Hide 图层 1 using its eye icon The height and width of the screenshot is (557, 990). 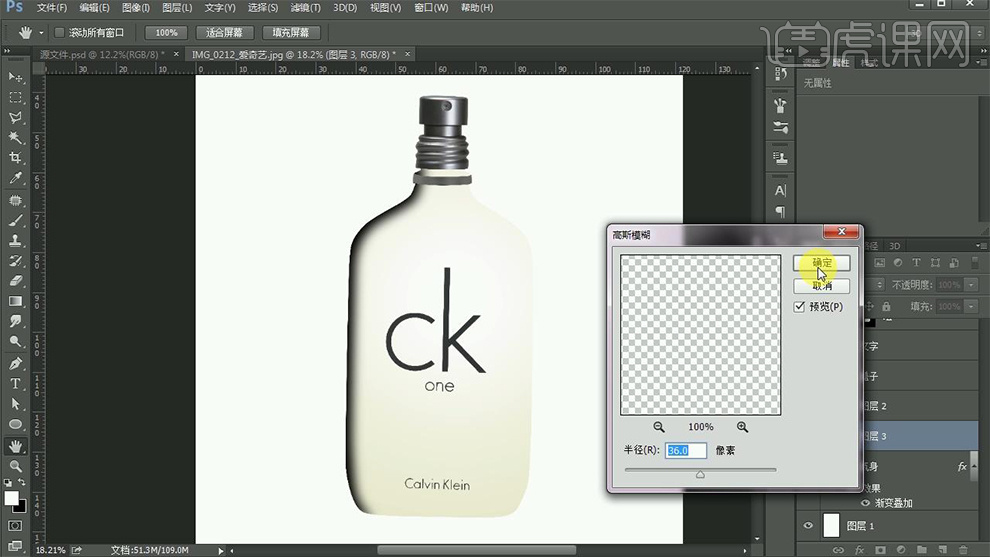[809, 525]
